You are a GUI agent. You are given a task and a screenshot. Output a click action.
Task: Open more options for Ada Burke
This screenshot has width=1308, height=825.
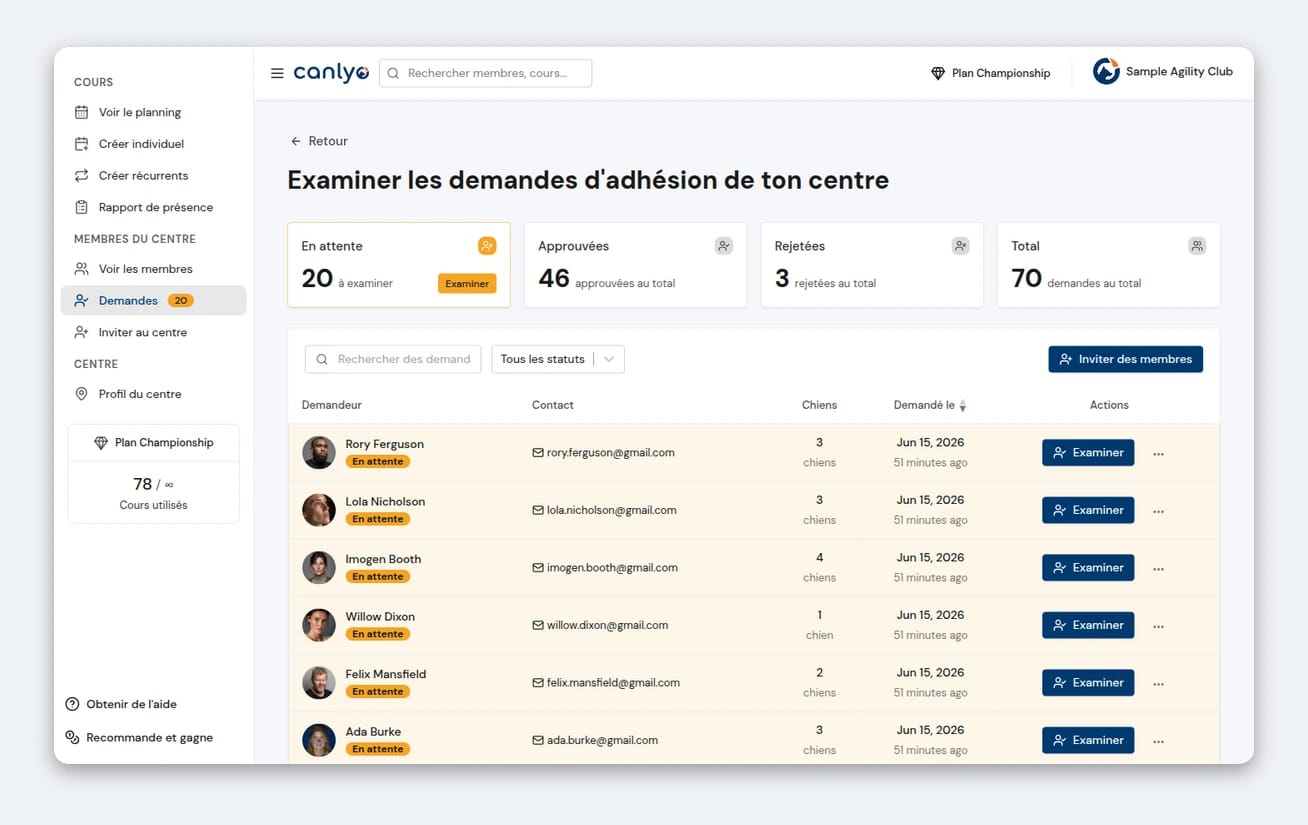pyautogui.click(x=1158, y=741)
